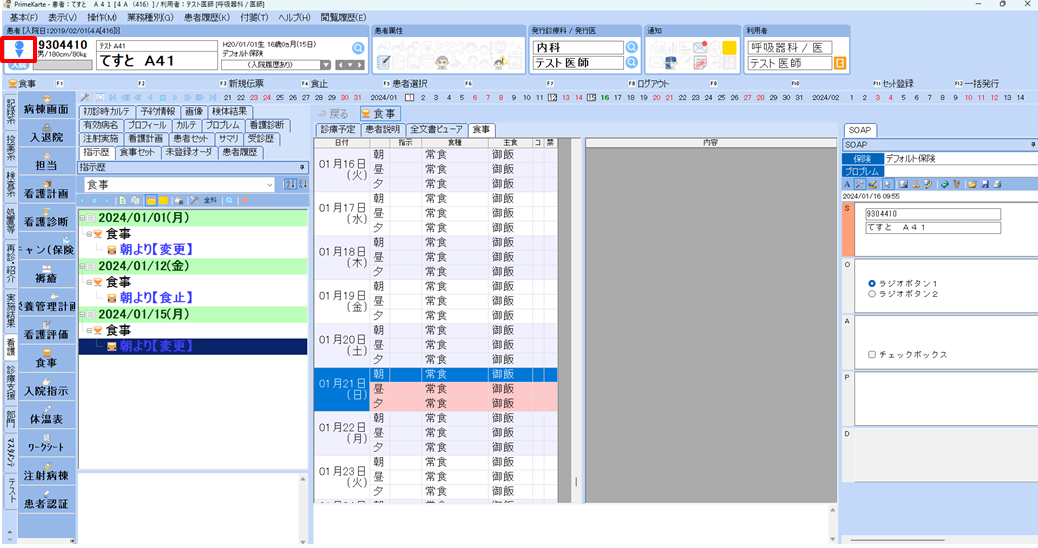Click F8 ログアウト function button
This screenshot has width=1038, height=548.
pos(649,83)
